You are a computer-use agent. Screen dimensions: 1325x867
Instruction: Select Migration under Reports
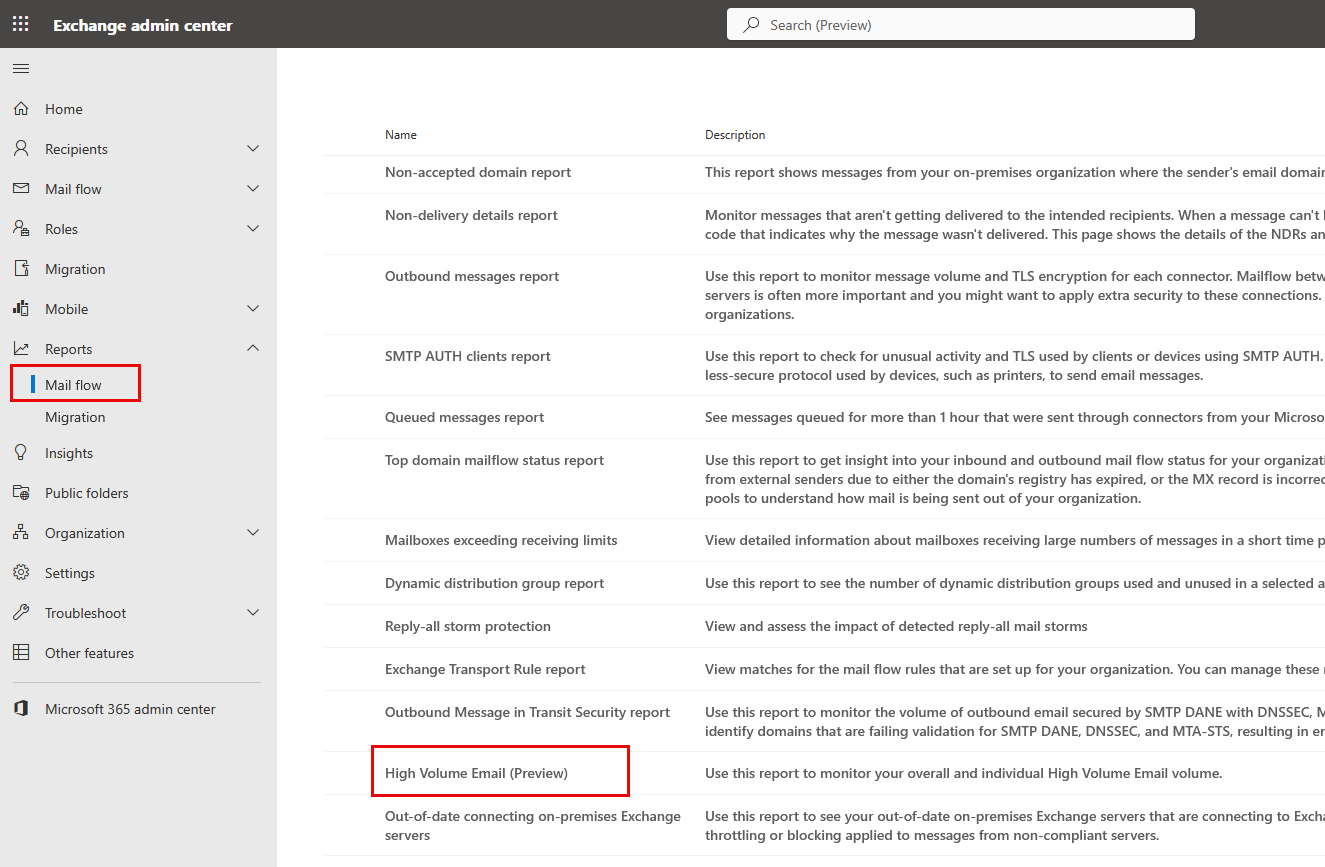(x=75, y=417)
